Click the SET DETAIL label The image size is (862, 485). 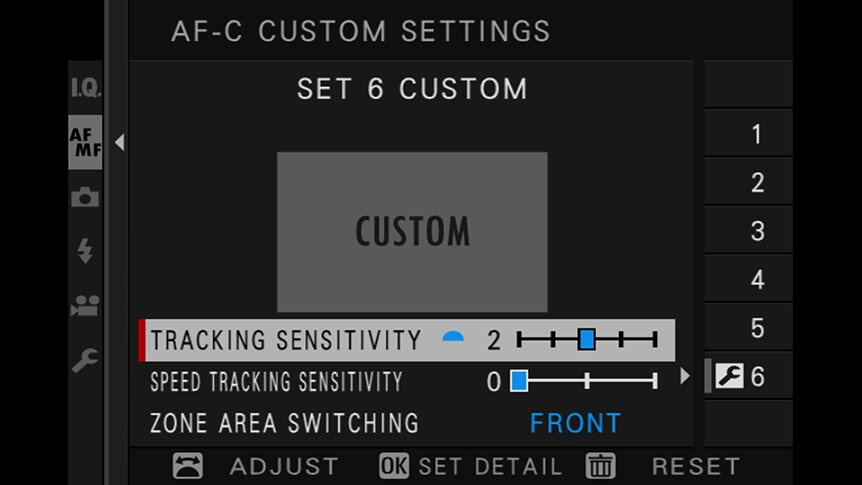(490, 466)
